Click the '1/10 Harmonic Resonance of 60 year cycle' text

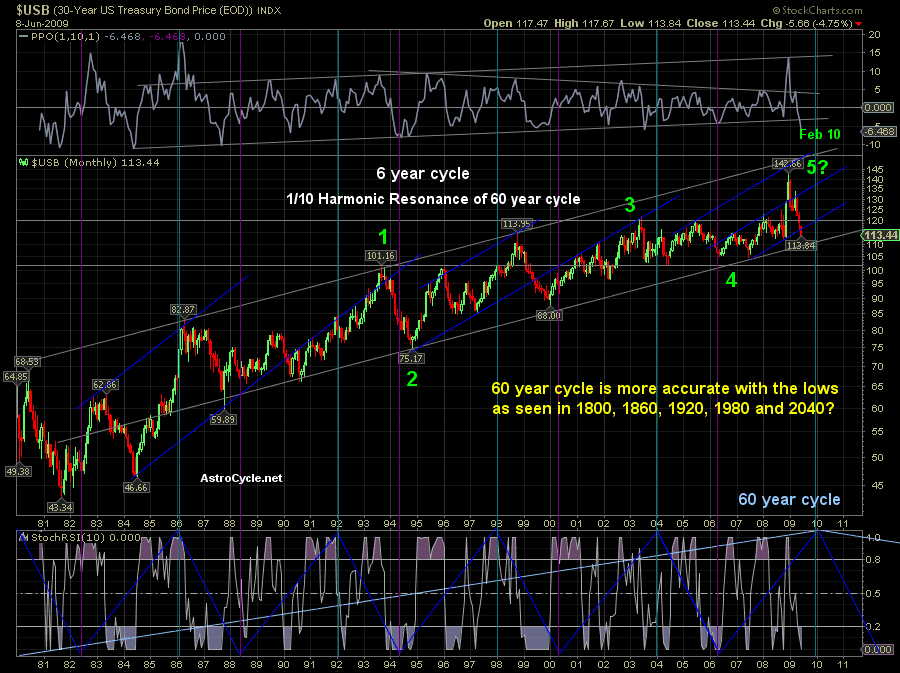433,199
